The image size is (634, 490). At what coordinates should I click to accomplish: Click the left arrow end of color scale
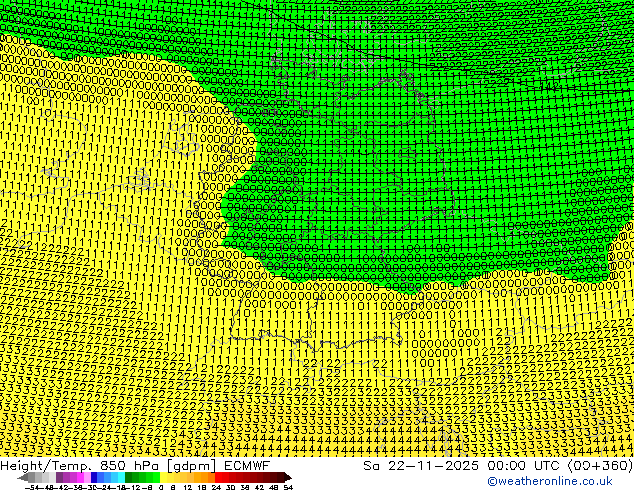click(23, 478)
